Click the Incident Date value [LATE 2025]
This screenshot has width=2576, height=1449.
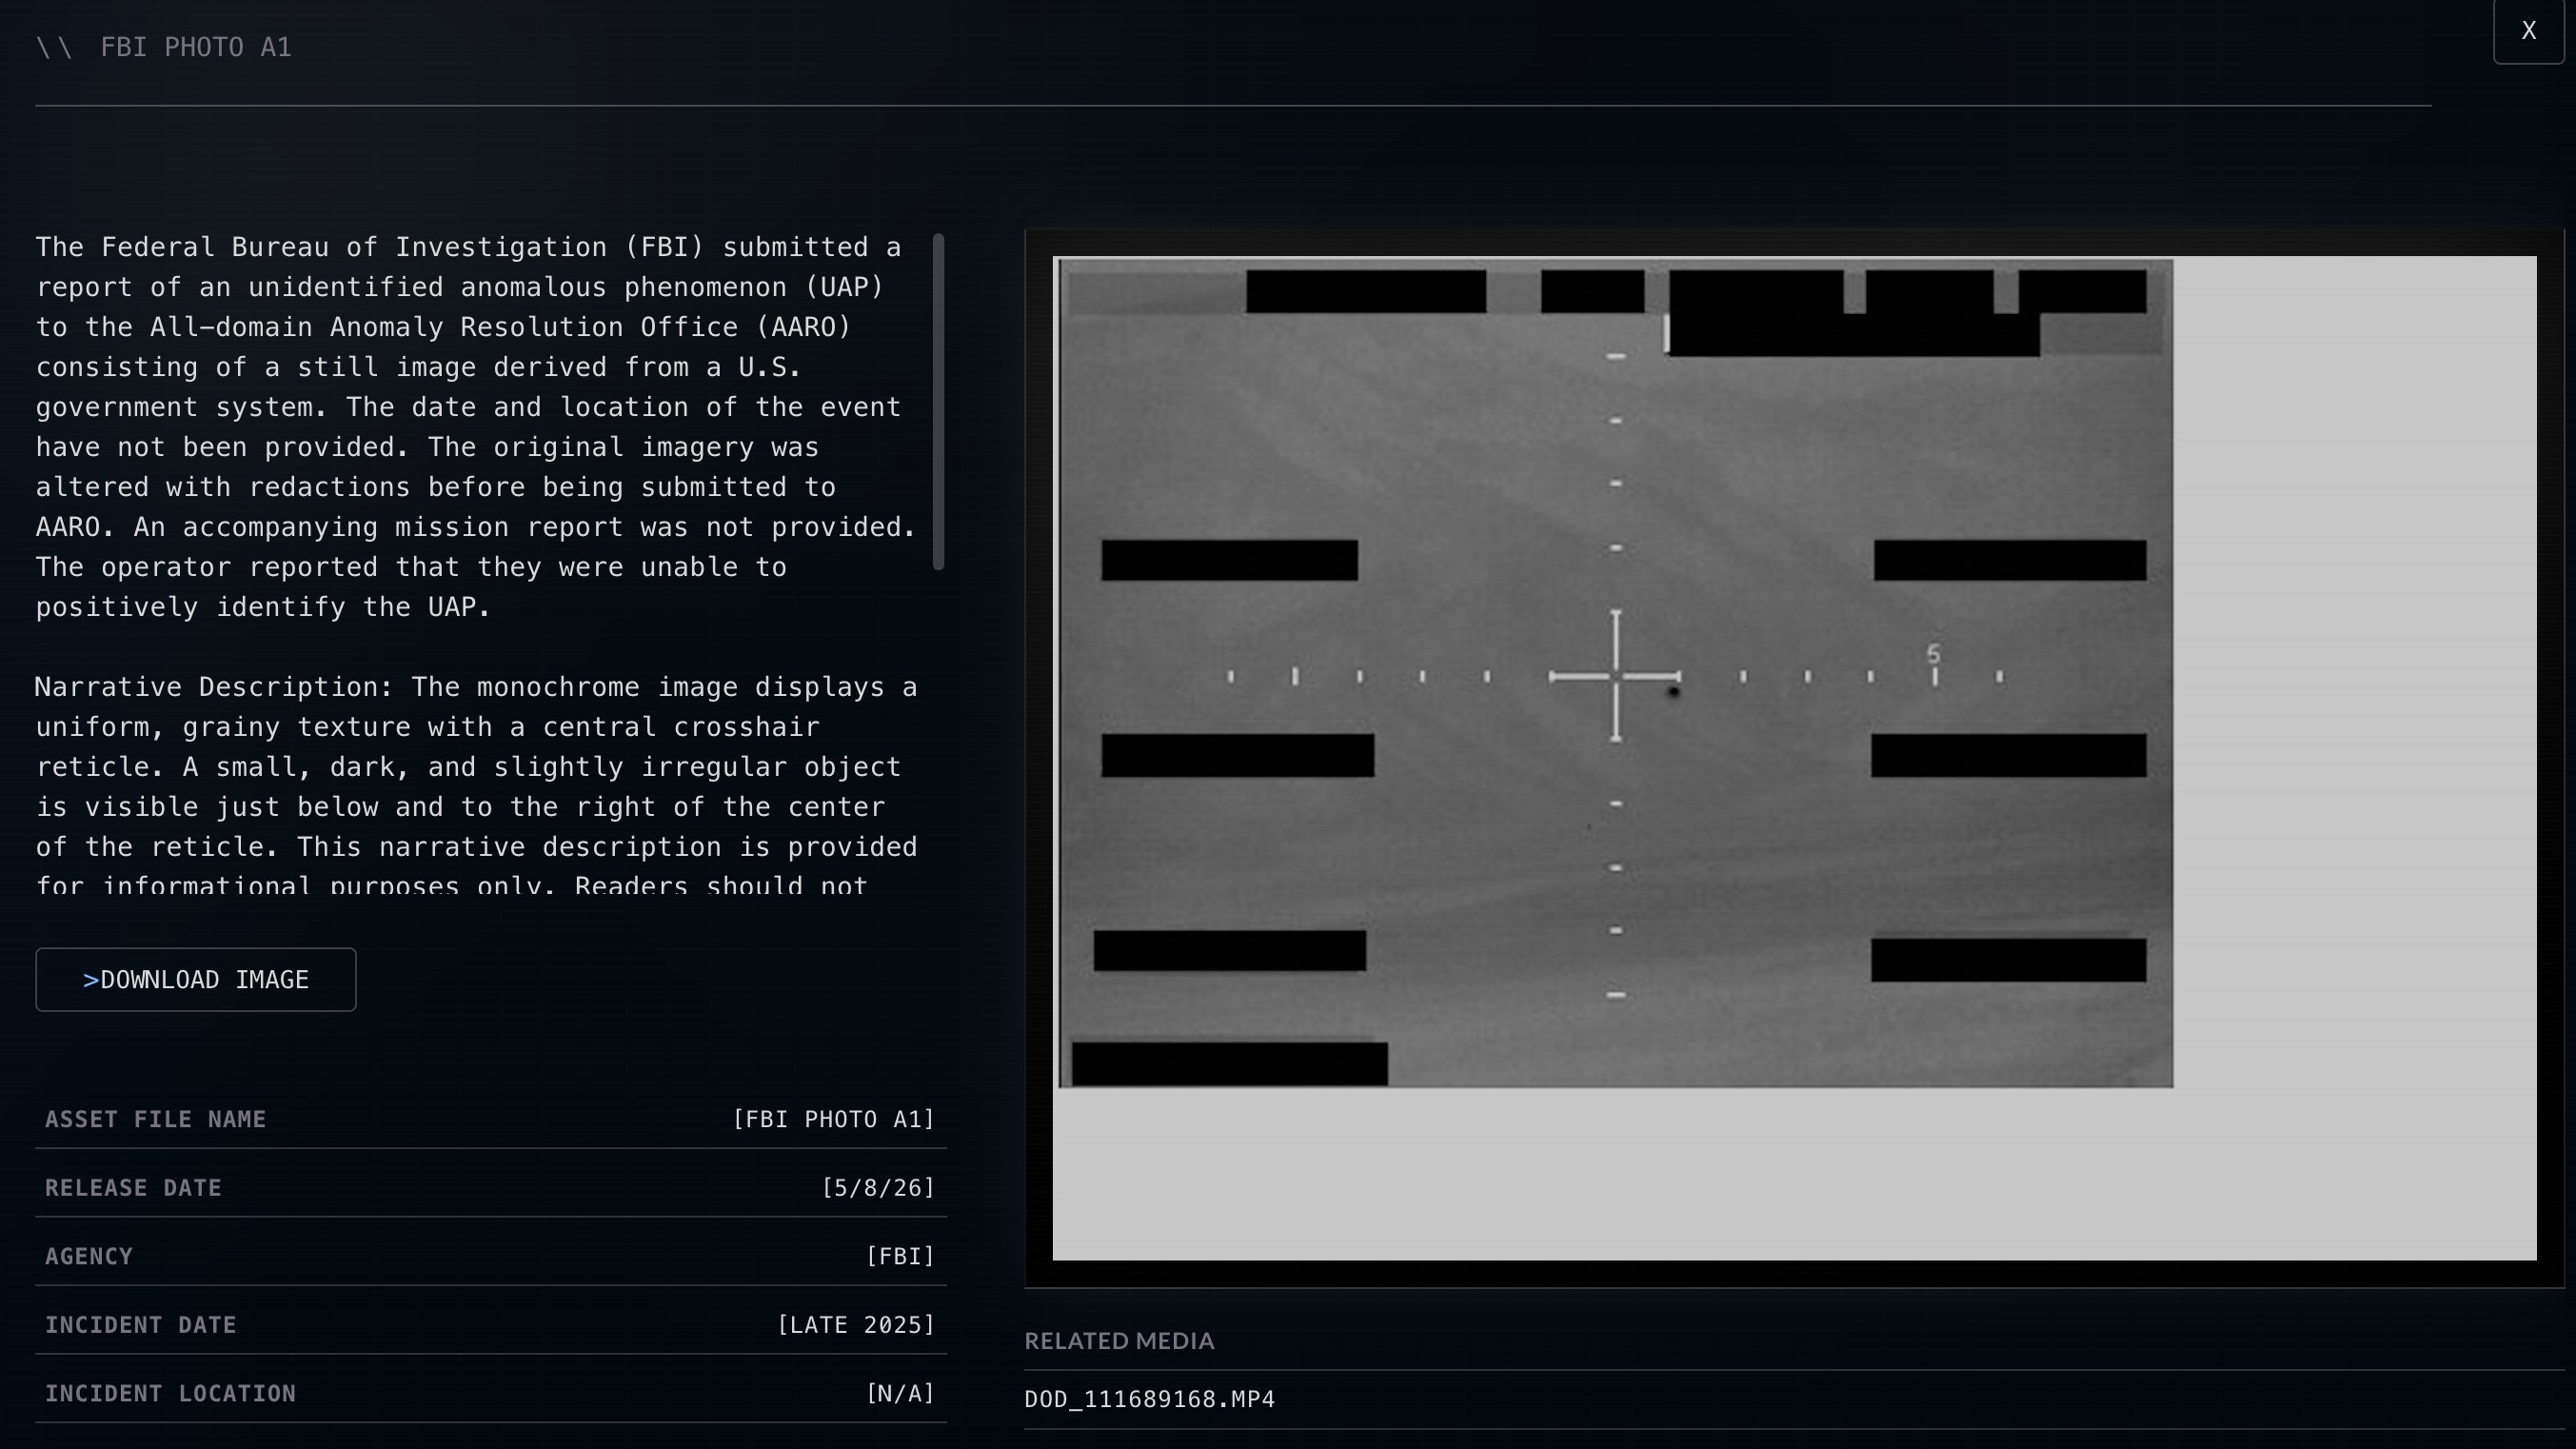point(855,1325)
